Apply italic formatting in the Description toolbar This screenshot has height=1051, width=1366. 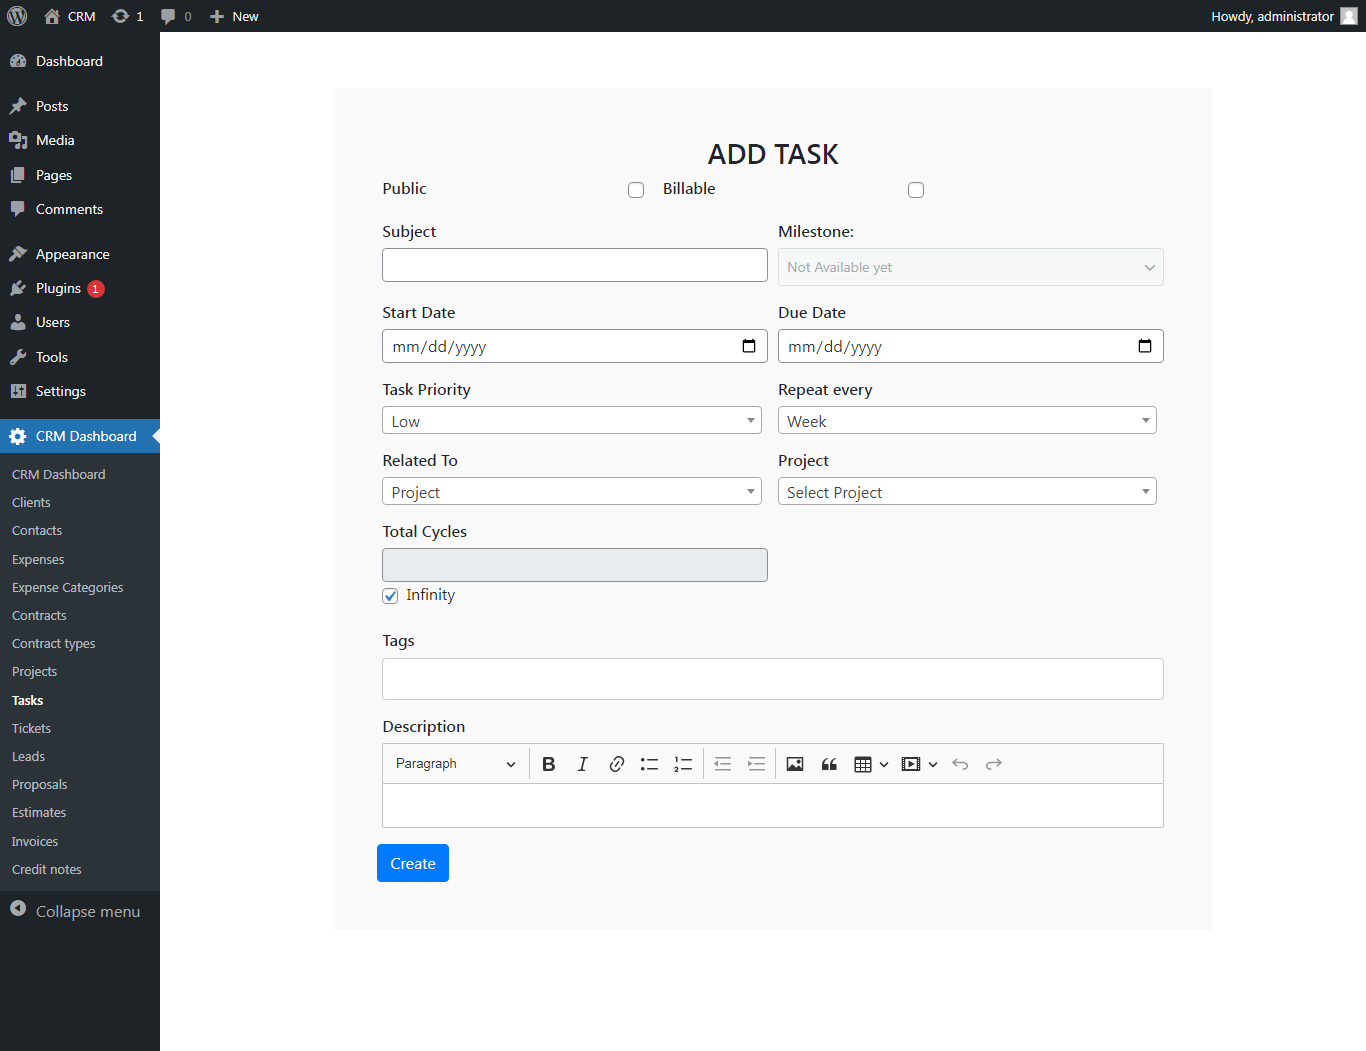point(582,763)
